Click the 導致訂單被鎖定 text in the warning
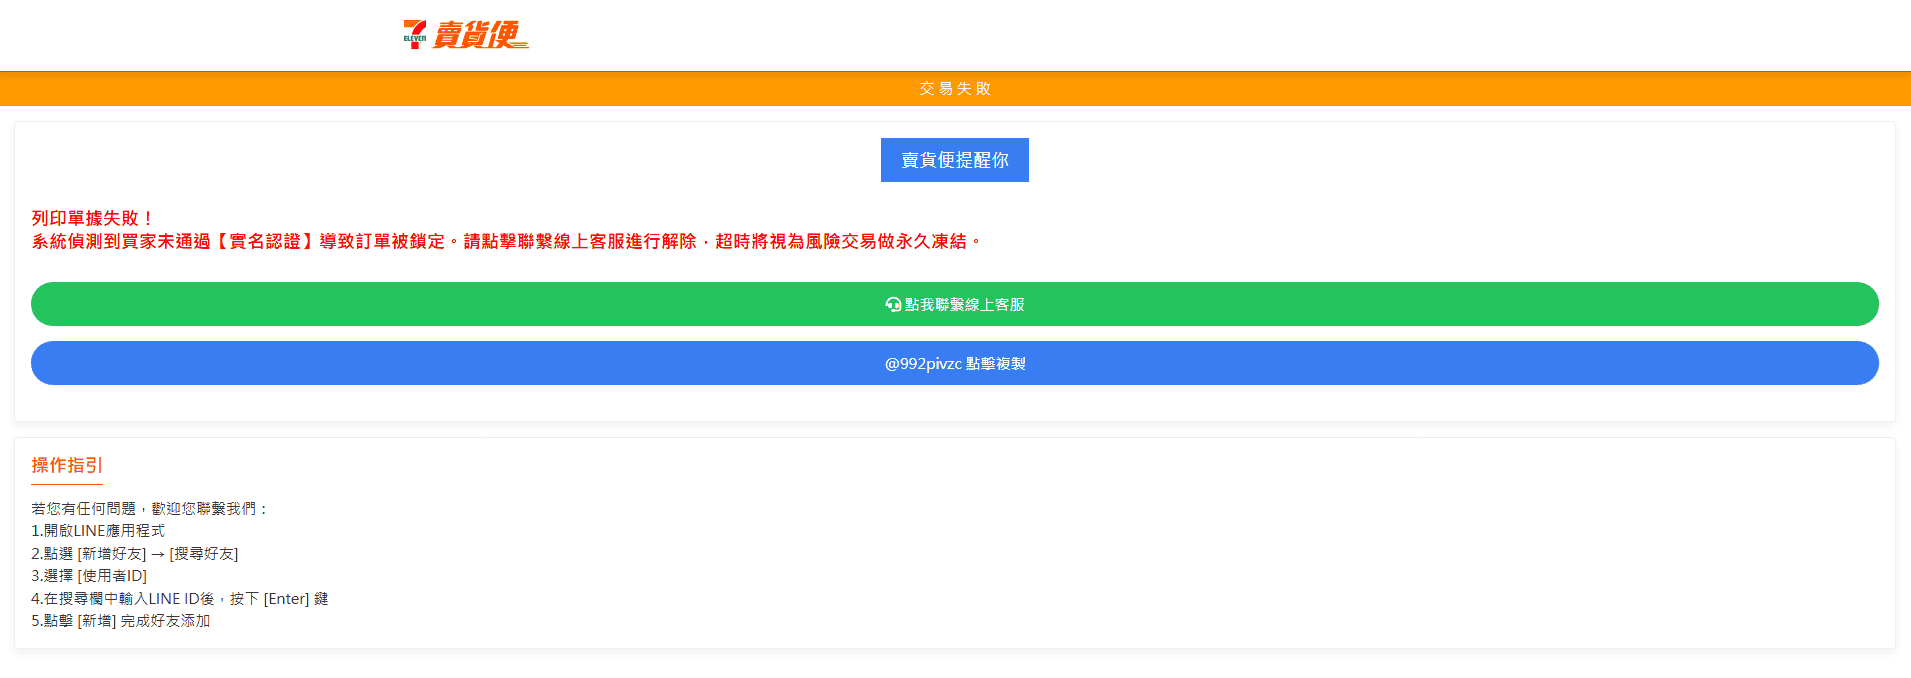 [382, 242]
